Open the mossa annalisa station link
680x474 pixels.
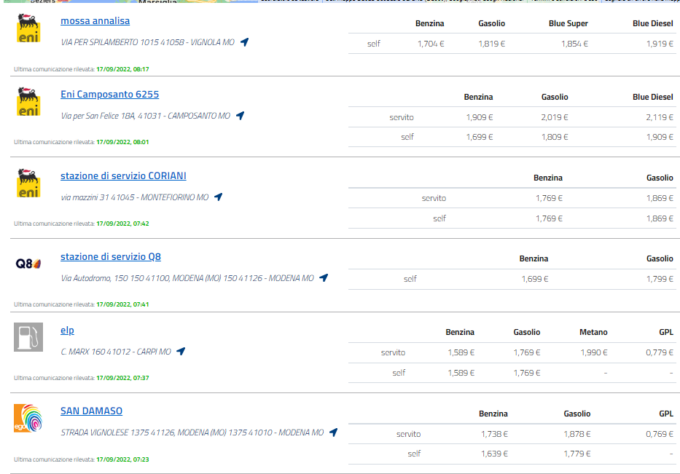point(95,21)
